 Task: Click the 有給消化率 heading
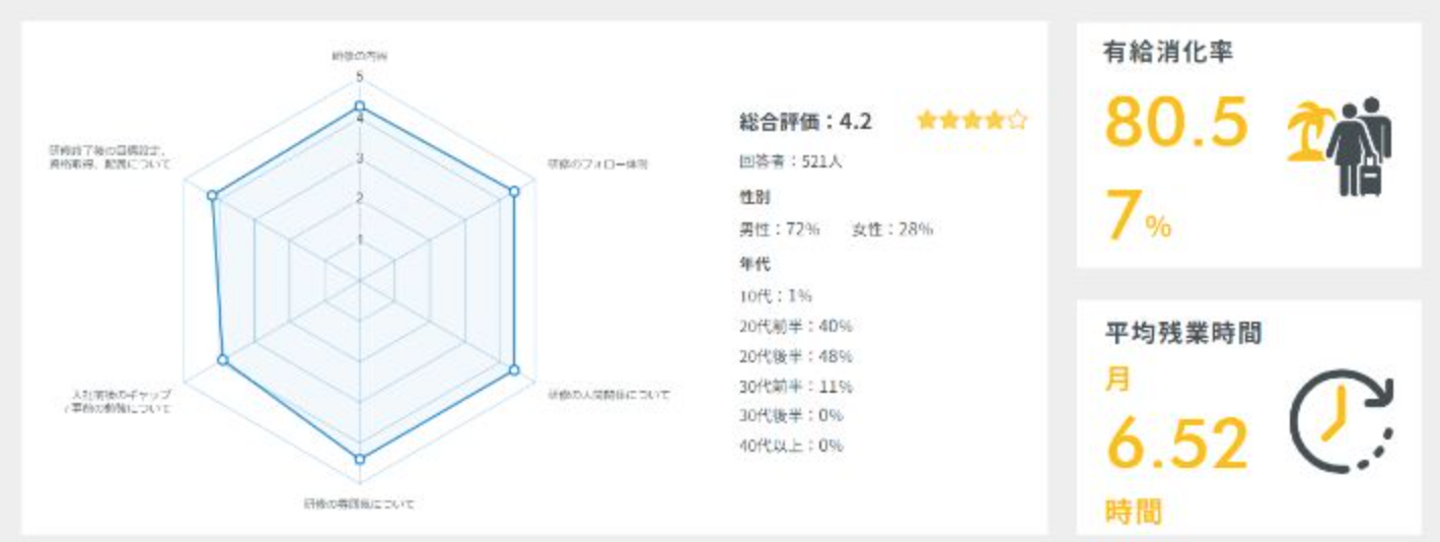coord(1167,52)
